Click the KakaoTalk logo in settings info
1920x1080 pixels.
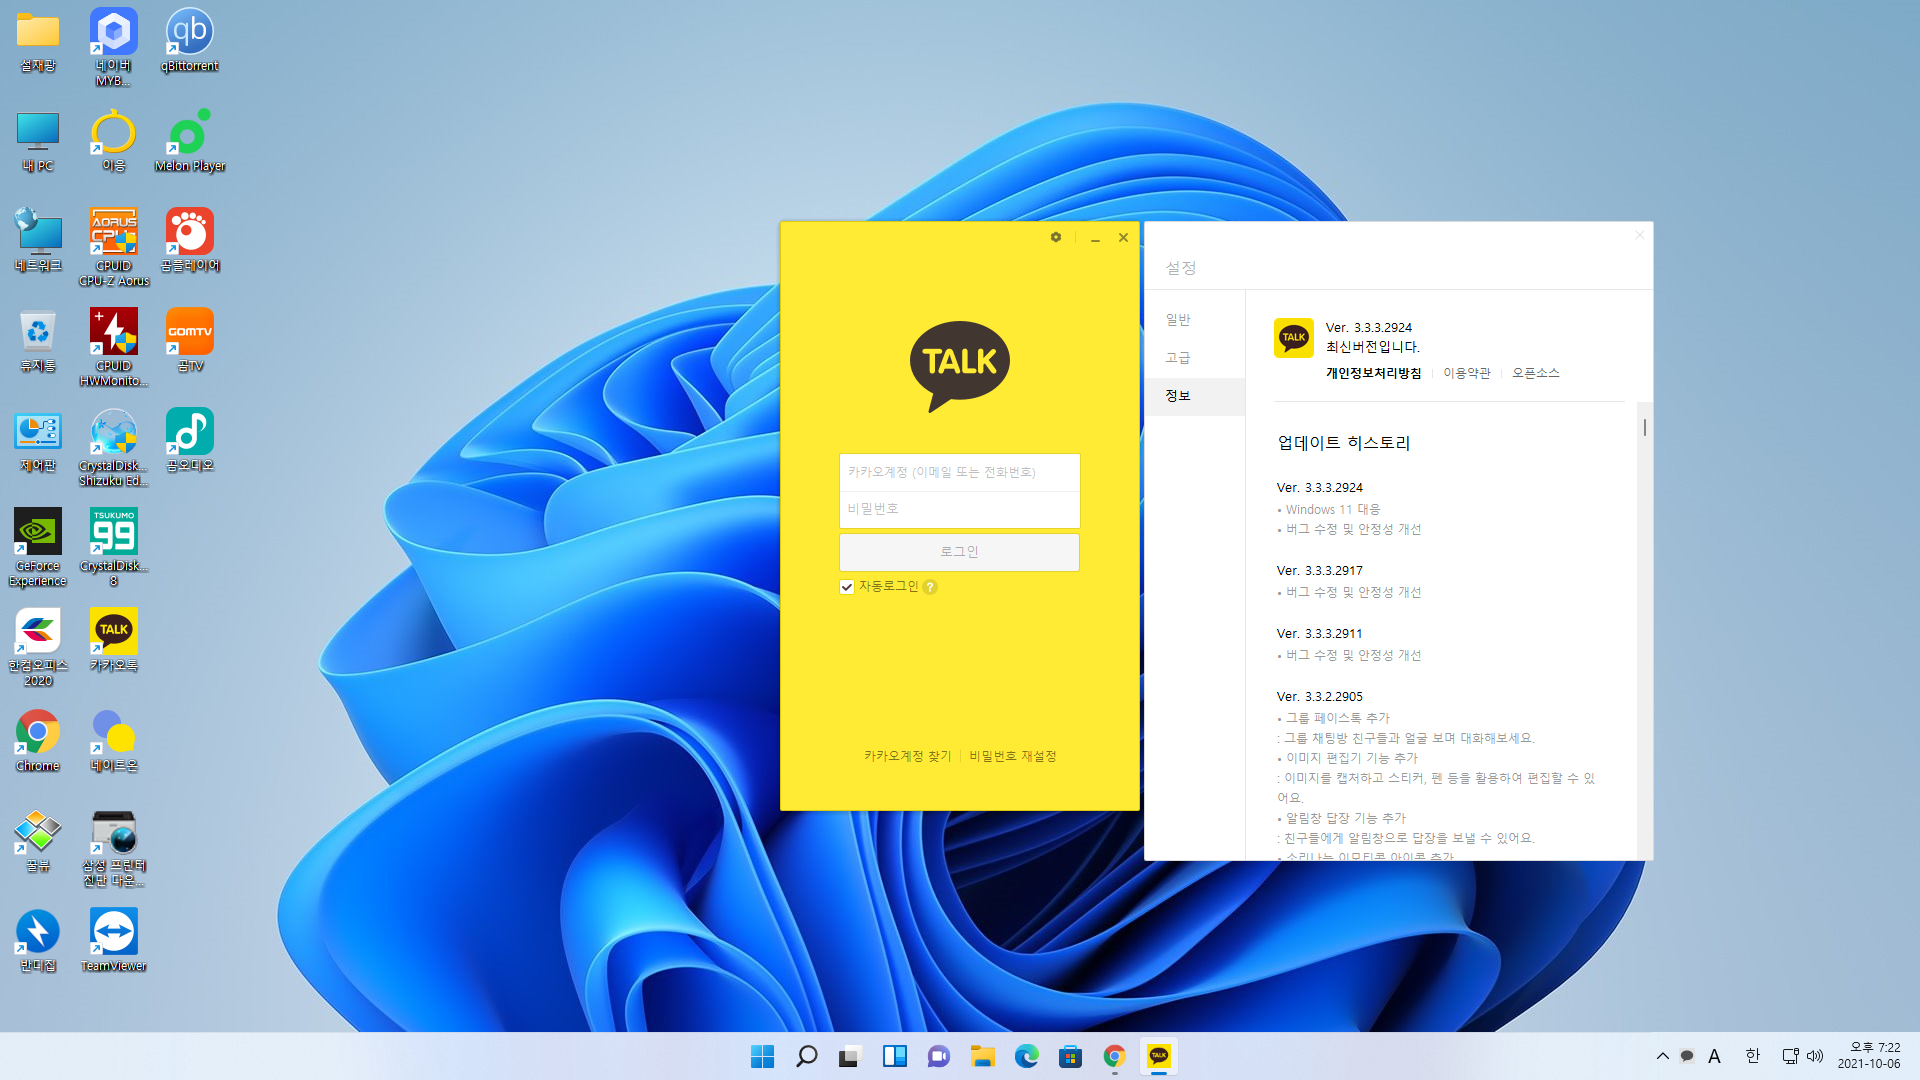point(1293,337)
